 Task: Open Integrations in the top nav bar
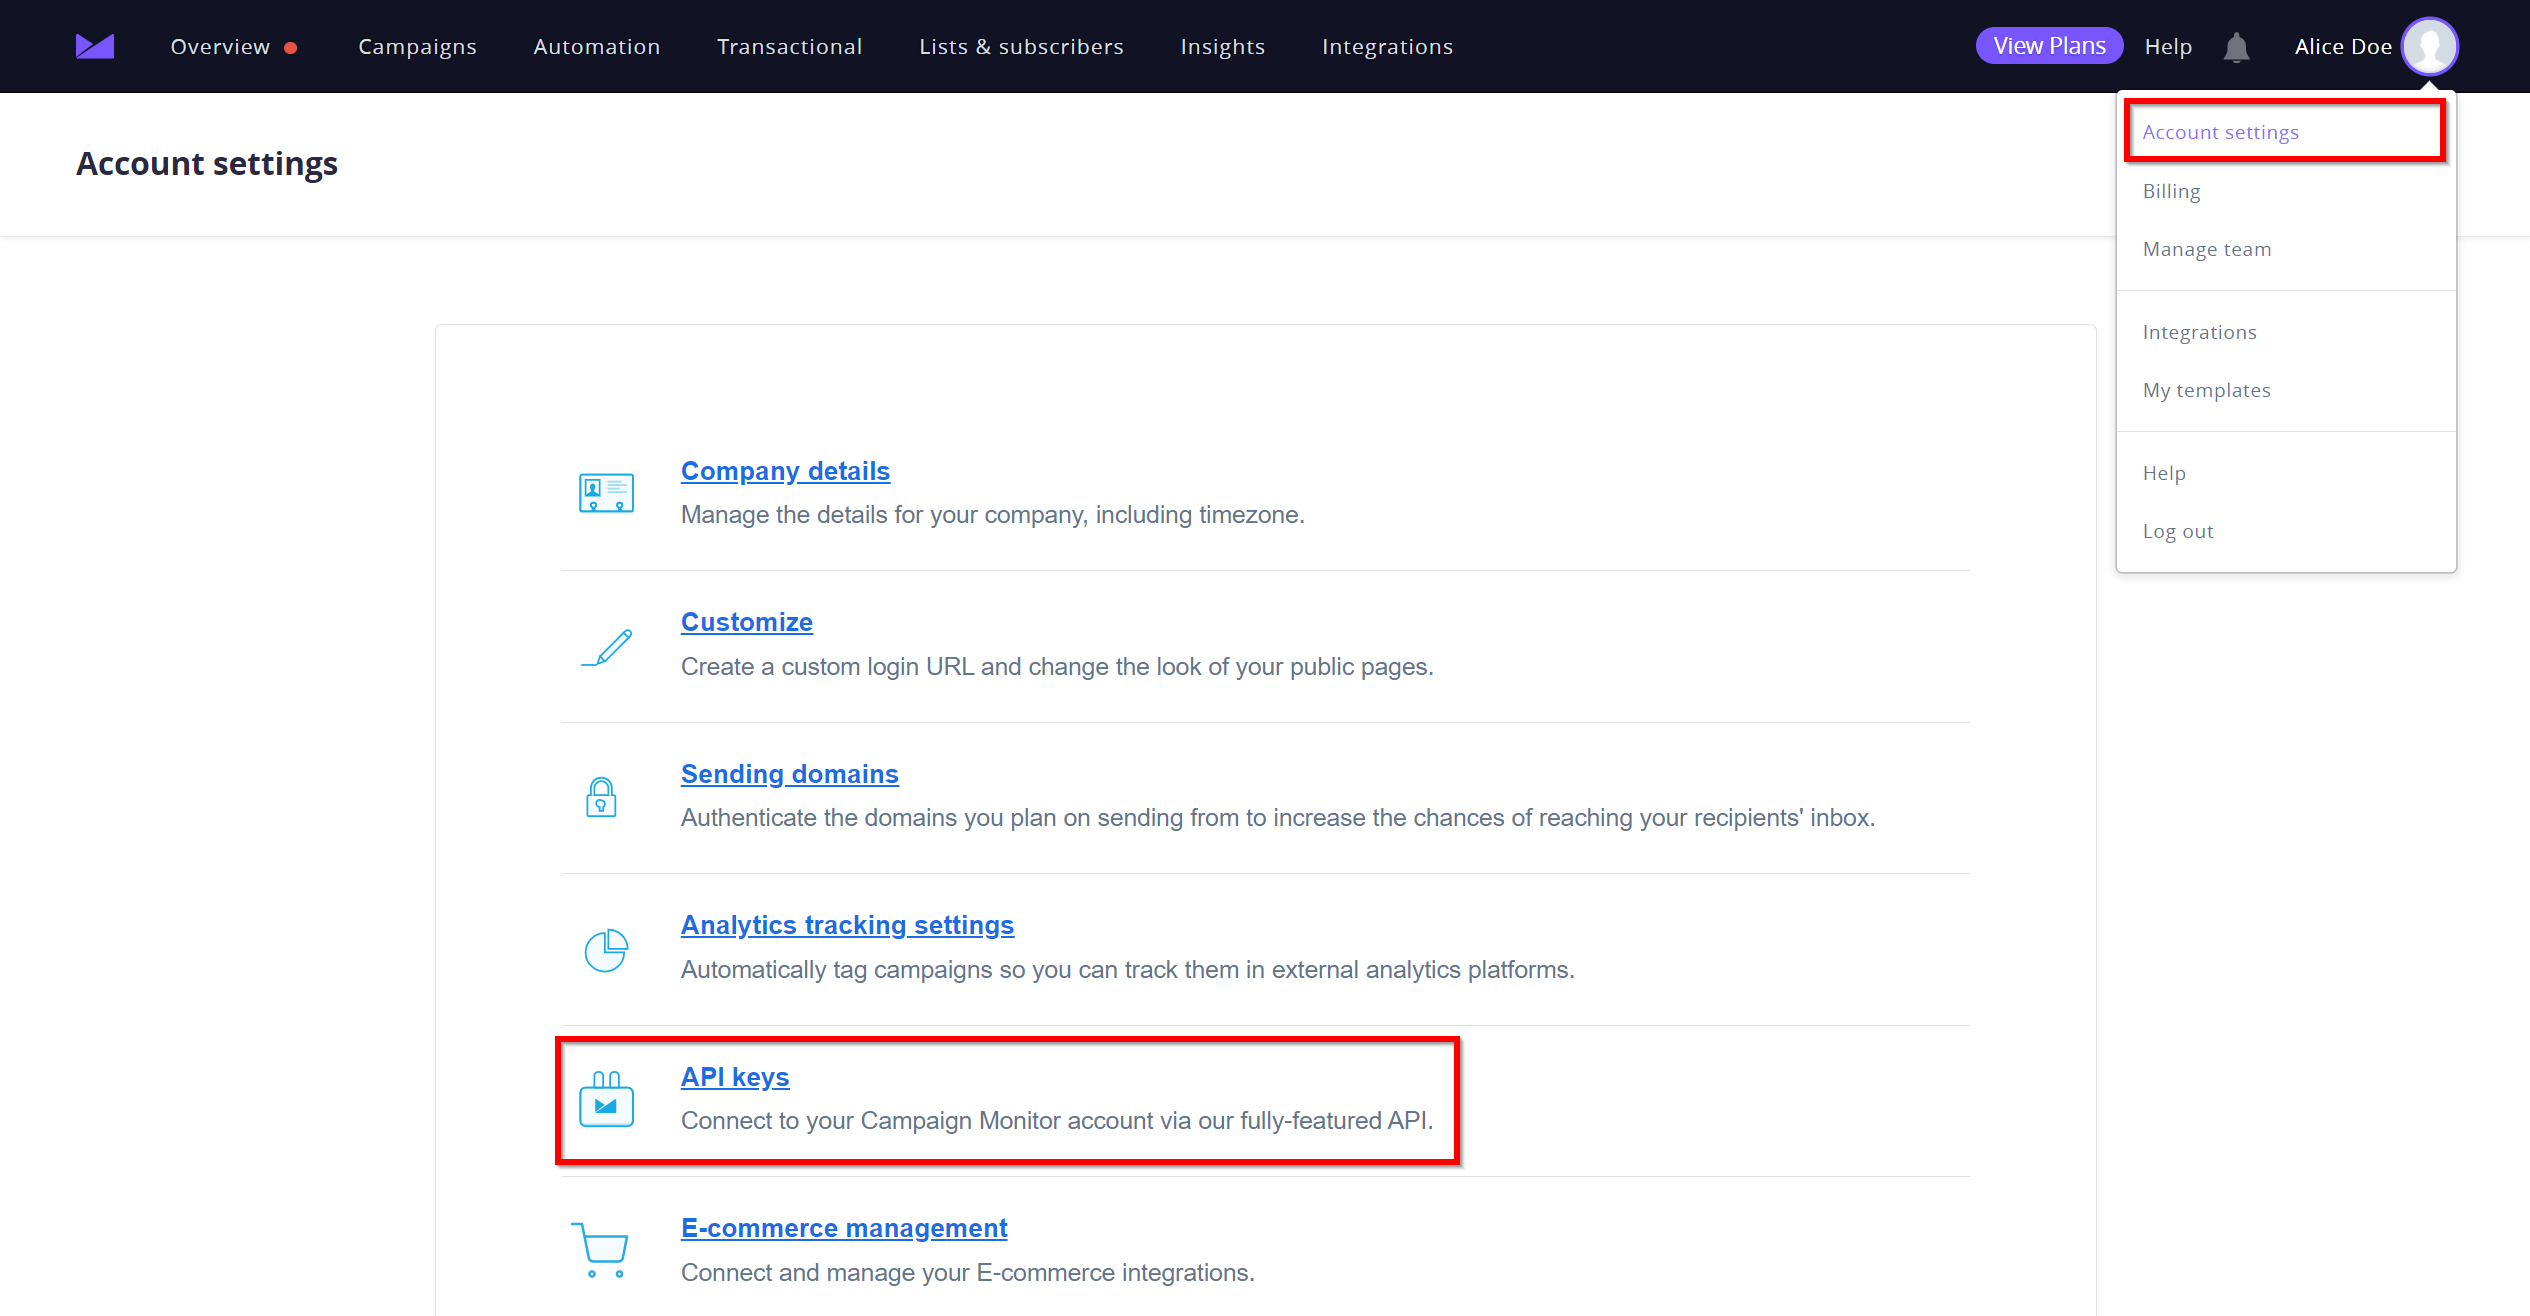[x=1387, y=47]
